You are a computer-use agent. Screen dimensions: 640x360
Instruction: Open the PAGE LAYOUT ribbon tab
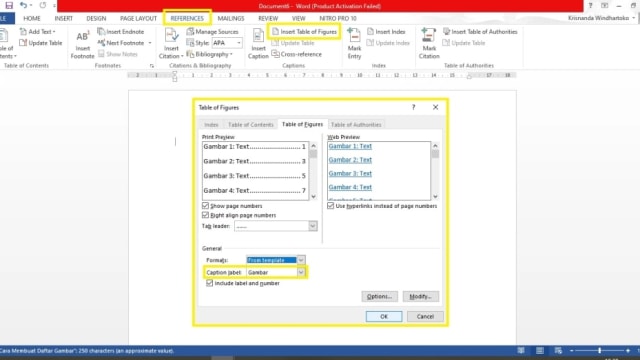(138, 18)
